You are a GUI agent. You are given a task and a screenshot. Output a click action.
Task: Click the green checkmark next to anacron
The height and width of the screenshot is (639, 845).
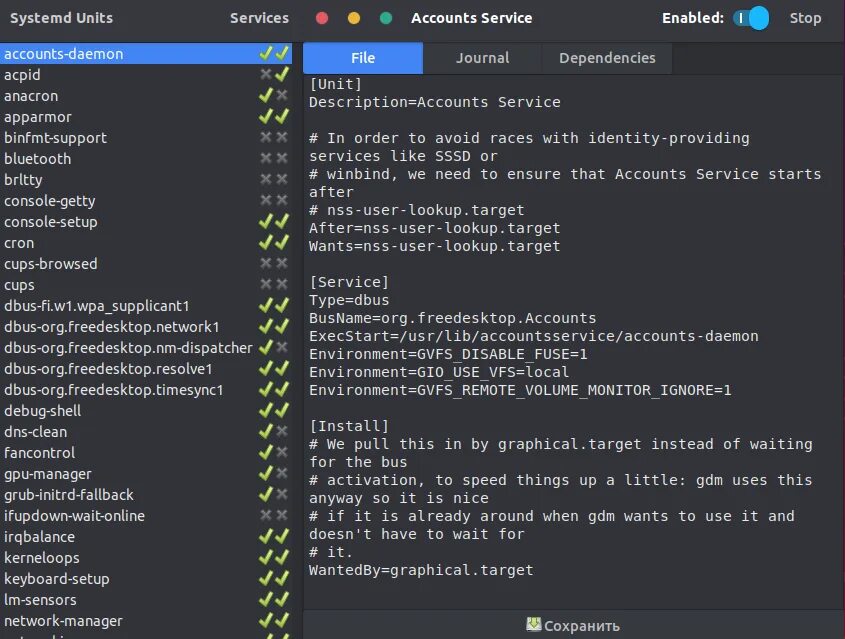(266, 96)
